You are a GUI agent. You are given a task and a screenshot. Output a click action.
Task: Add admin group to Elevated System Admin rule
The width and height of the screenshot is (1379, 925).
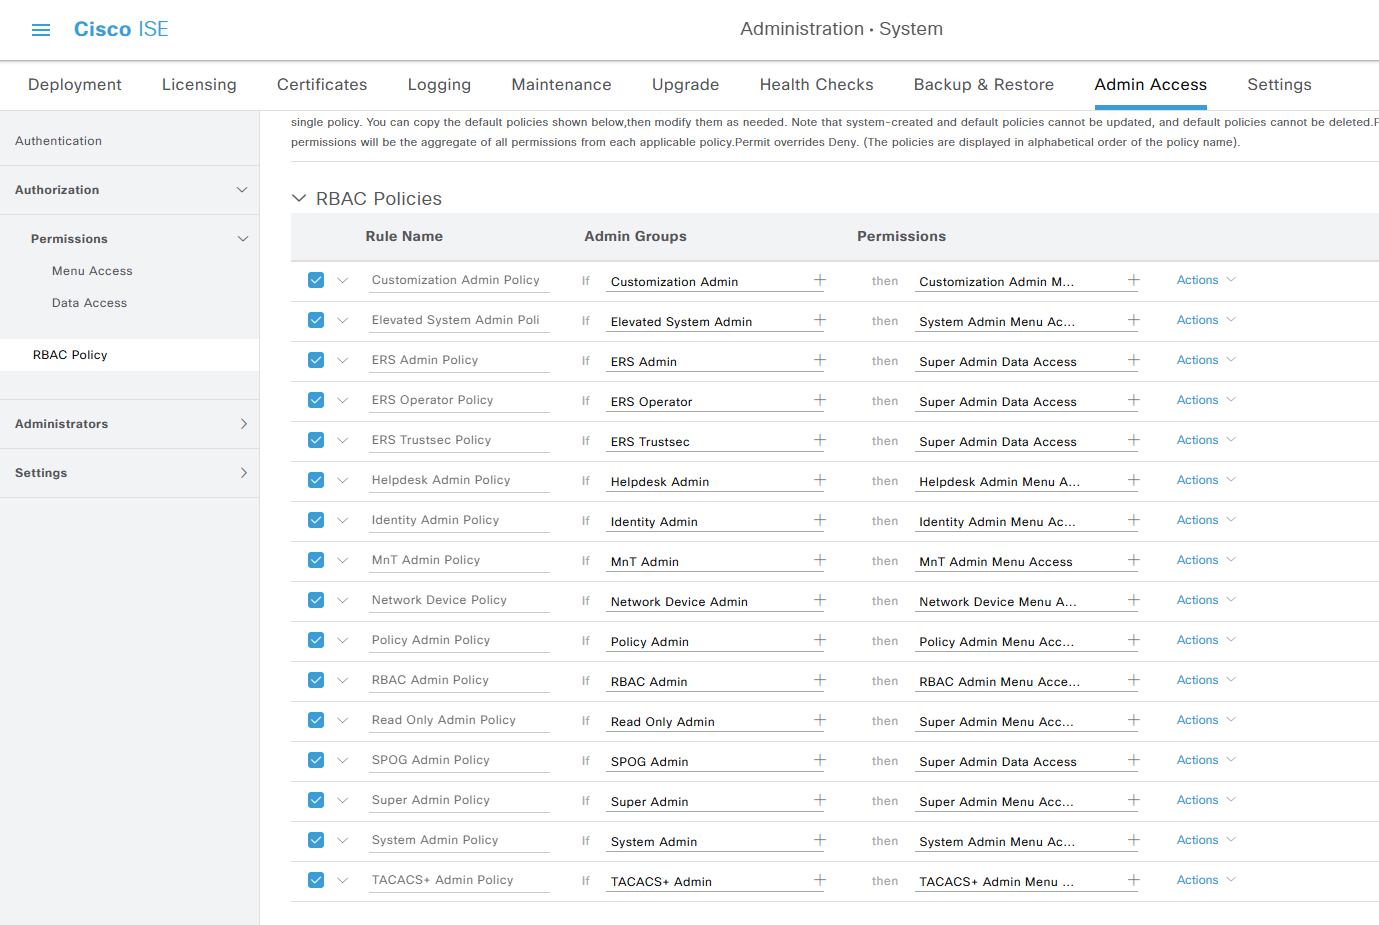[820, 320]
